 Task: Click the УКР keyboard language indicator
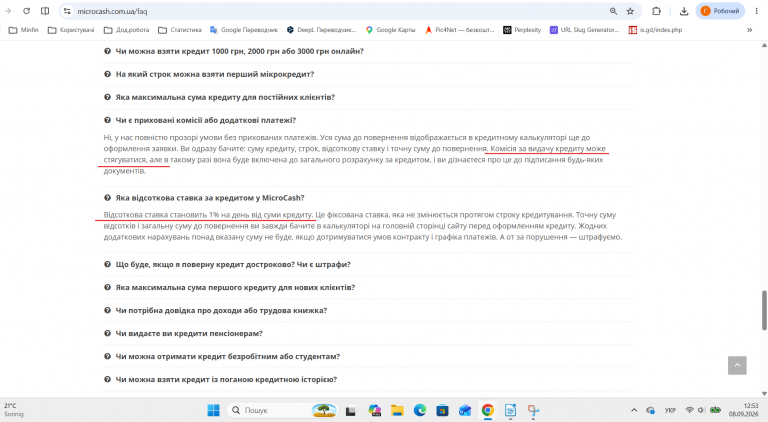(x=670, y=410)
